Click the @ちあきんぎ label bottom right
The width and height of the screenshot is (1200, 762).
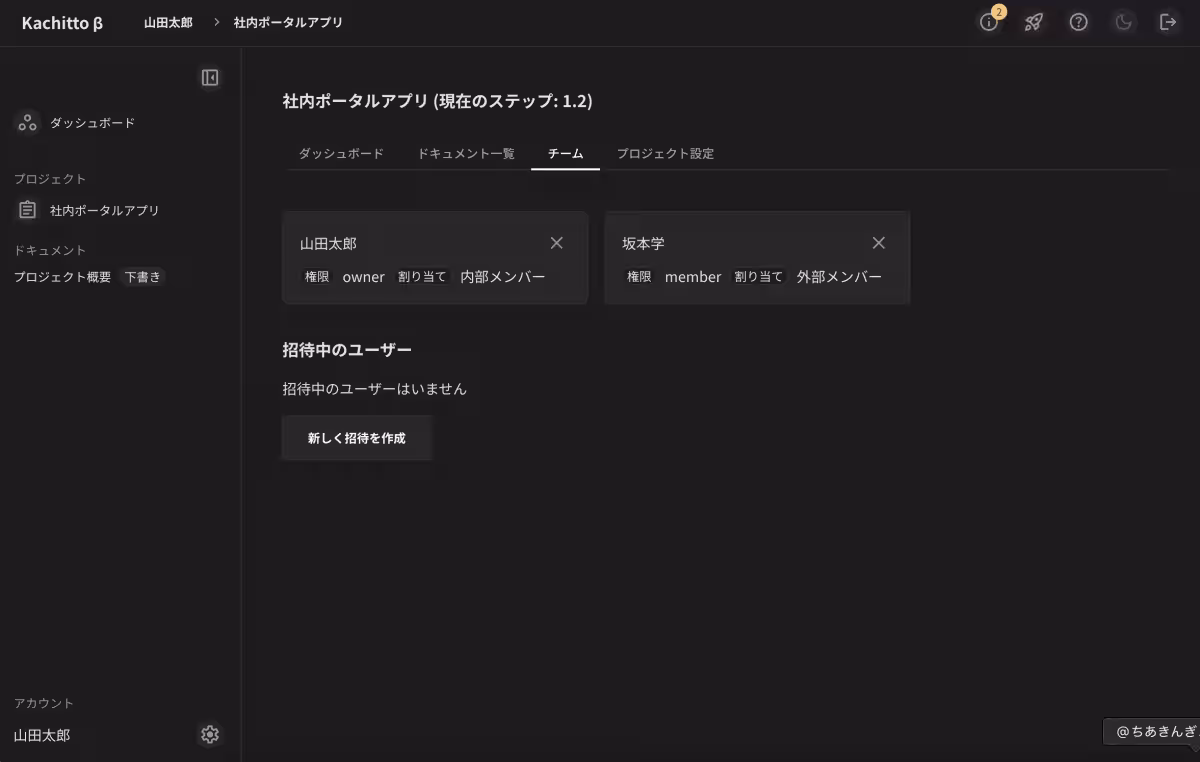[1152, 731]
